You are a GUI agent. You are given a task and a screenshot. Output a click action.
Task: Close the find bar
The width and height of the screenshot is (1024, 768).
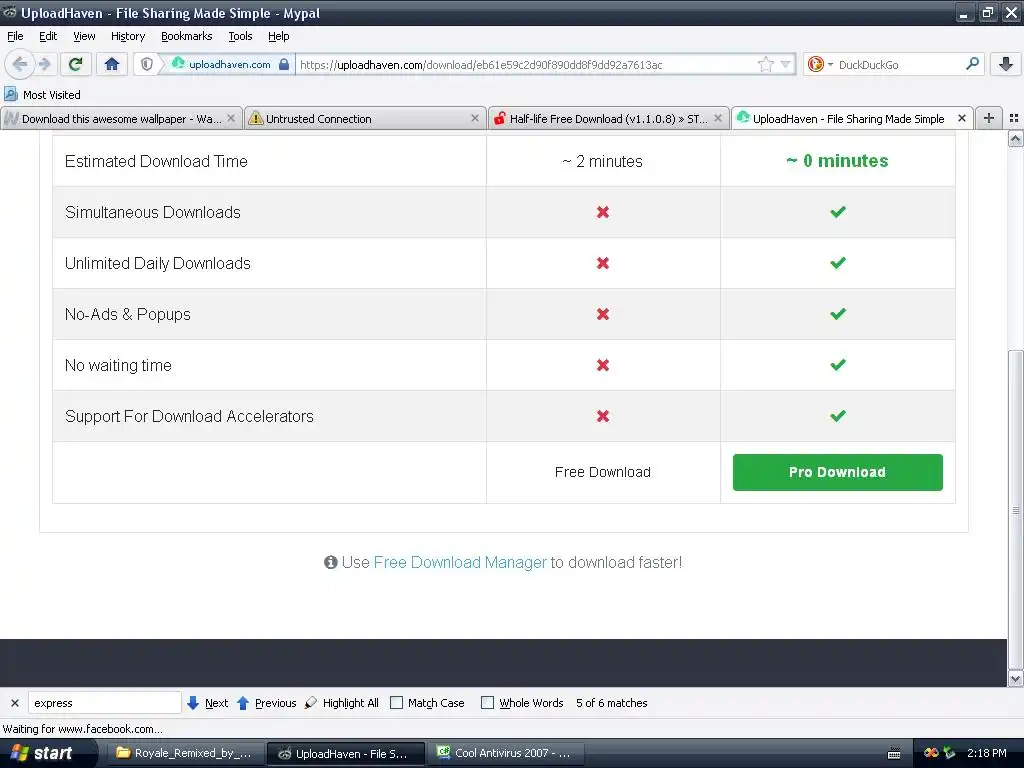(x=15, y=703)
